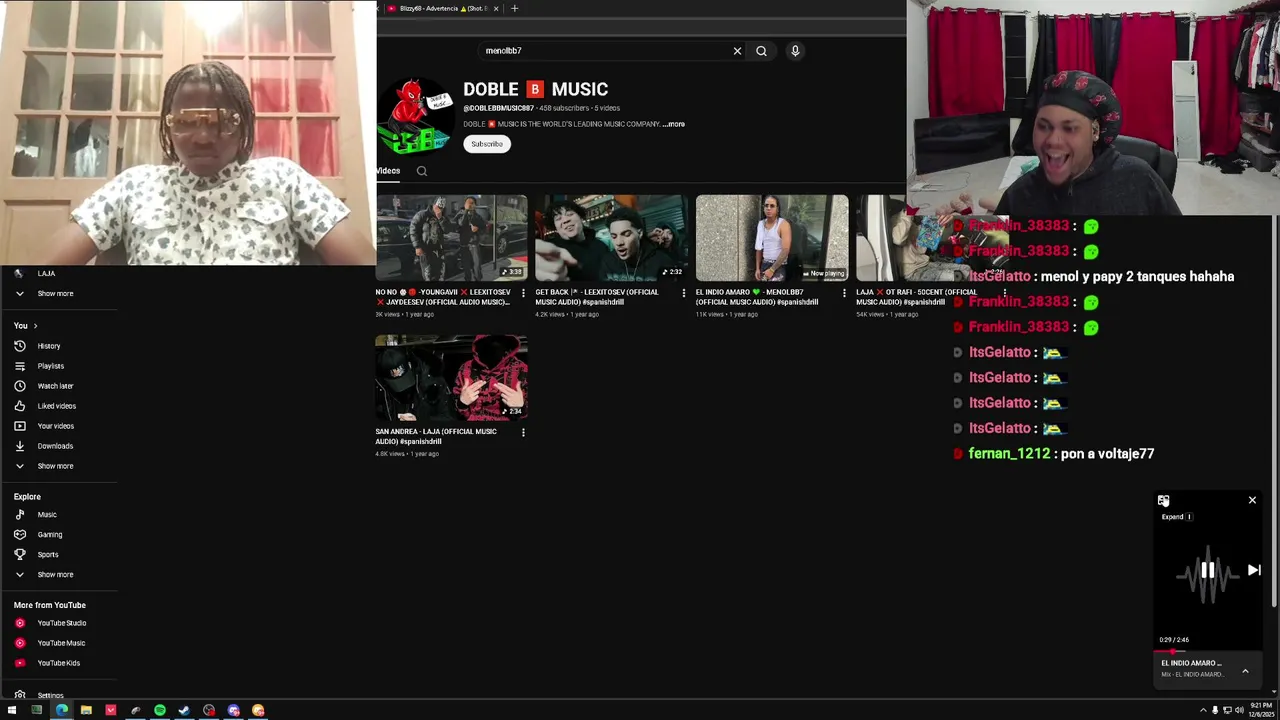Image resolution: width=1280 pixels, height=720 pixels.
Task: Open the channel search magnifier icon
Action: point(422,171)
